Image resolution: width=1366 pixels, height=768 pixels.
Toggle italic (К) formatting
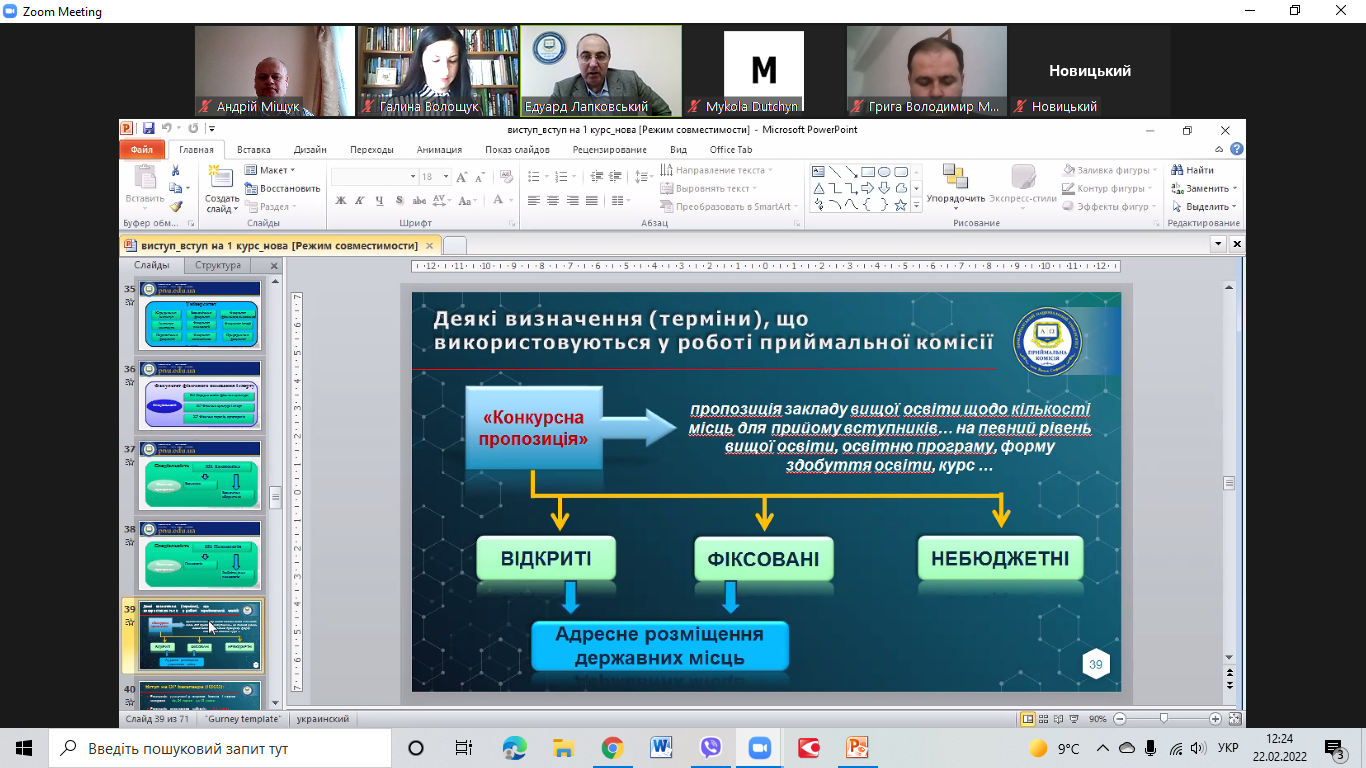360,201
